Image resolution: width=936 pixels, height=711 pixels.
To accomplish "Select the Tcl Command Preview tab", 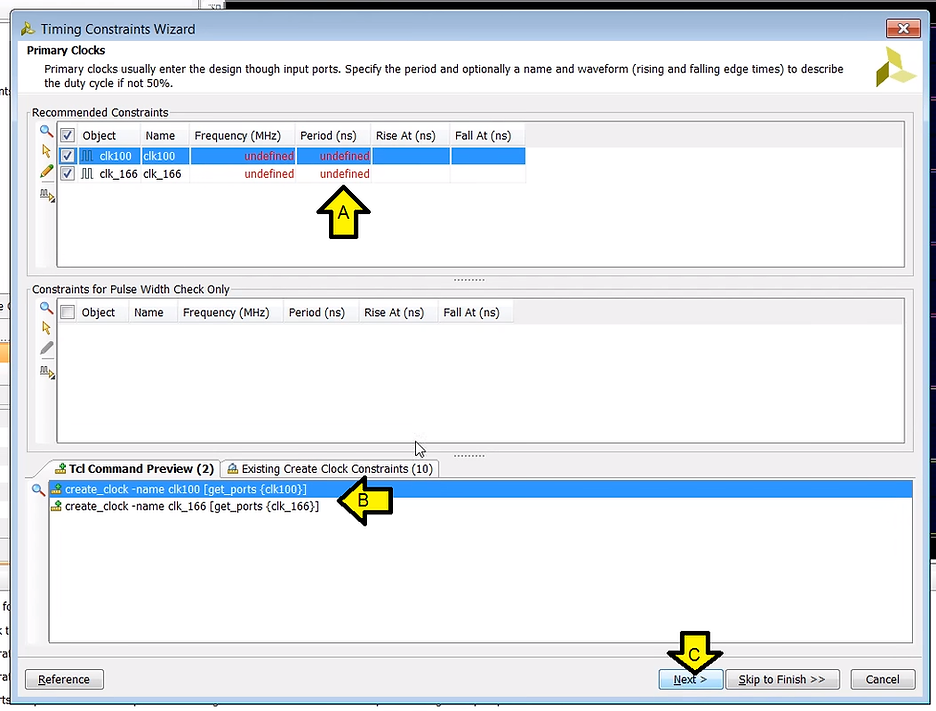I will click(x=133, y=468).
